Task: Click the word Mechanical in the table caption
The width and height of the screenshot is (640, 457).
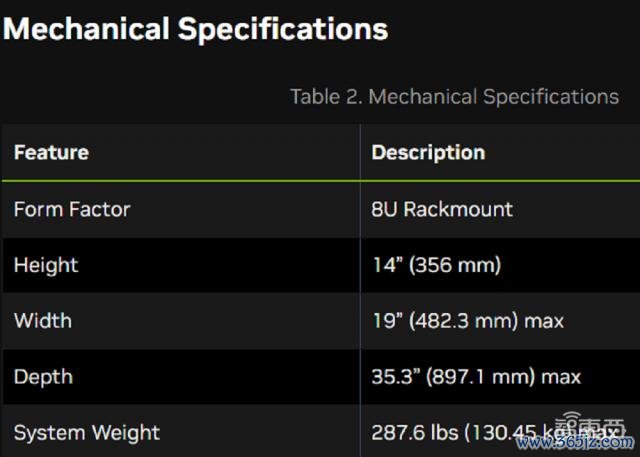Action: click(423, 97)
